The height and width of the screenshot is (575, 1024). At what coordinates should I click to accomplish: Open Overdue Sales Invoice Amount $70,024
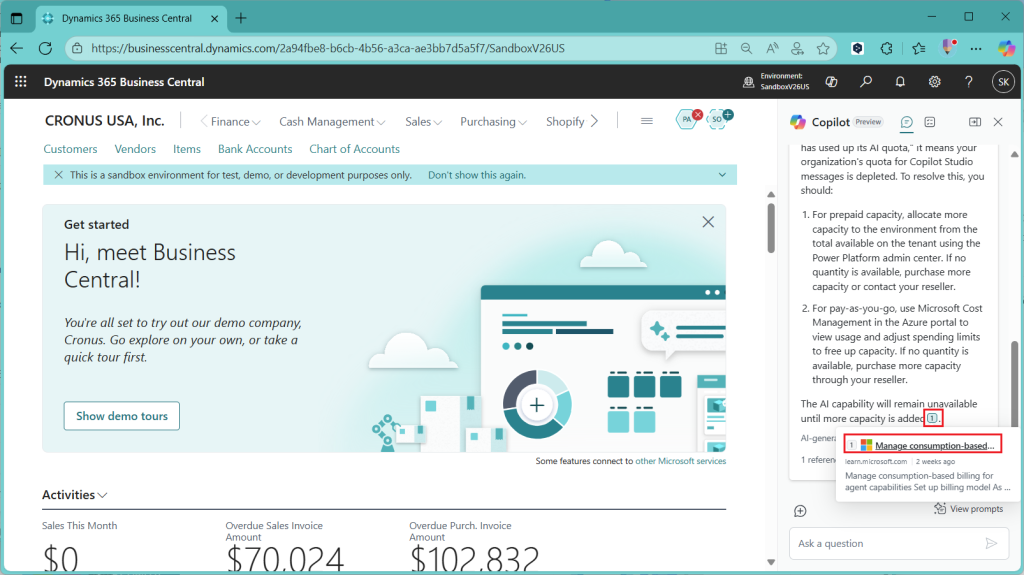pyautogui.click(x=285, y=547)
